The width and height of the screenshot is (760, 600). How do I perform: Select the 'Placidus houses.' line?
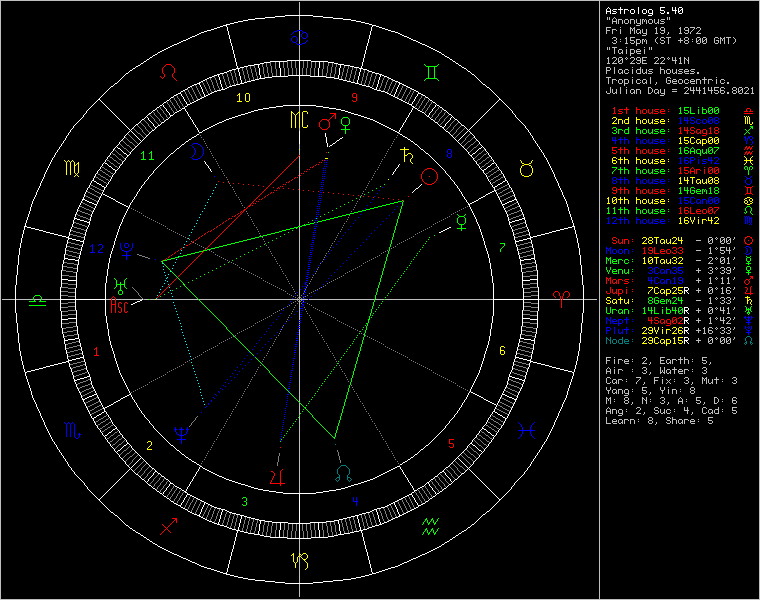click(x=653, y=71)
